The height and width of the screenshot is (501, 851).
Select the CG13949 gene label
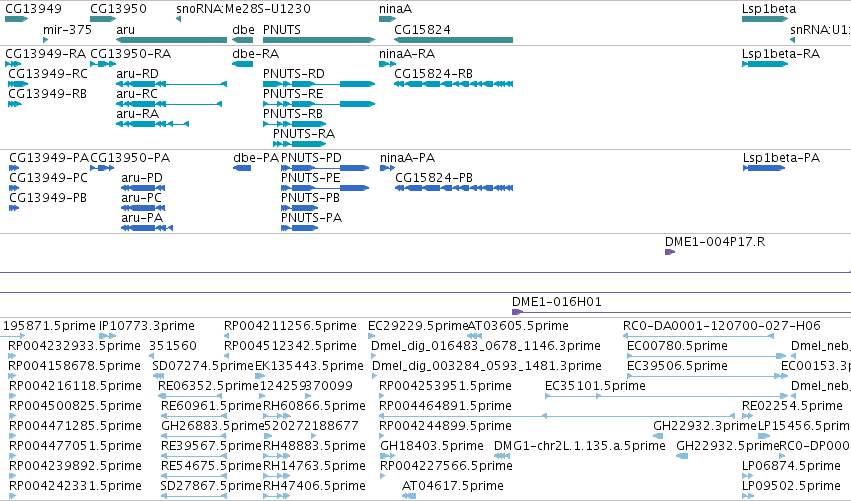tap(33, 9)
